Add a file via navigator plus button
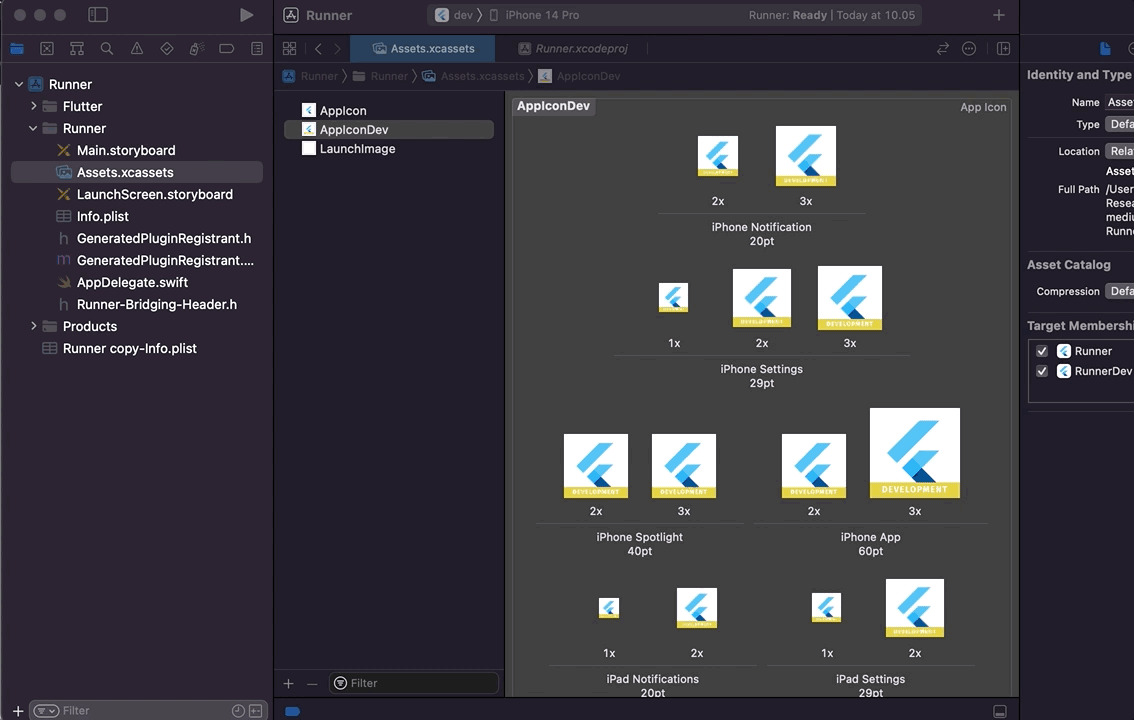Image resolution: width=1134 pixels, height=720 pixels. (x=18, y=711)
